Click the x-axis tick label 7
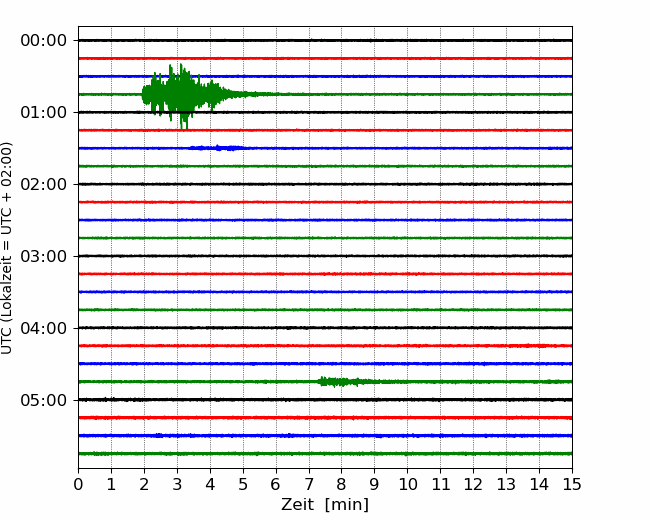 coord(309,484)
